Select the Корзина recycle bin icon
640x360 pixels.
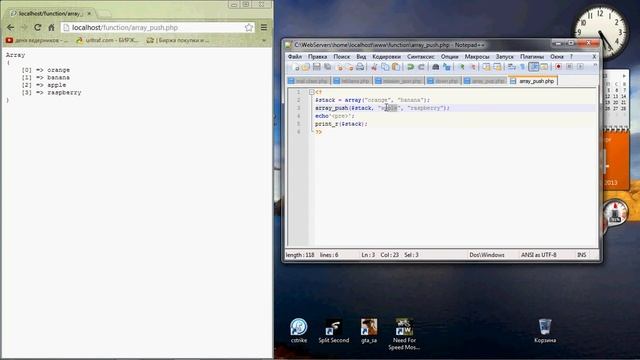[545, 330]
